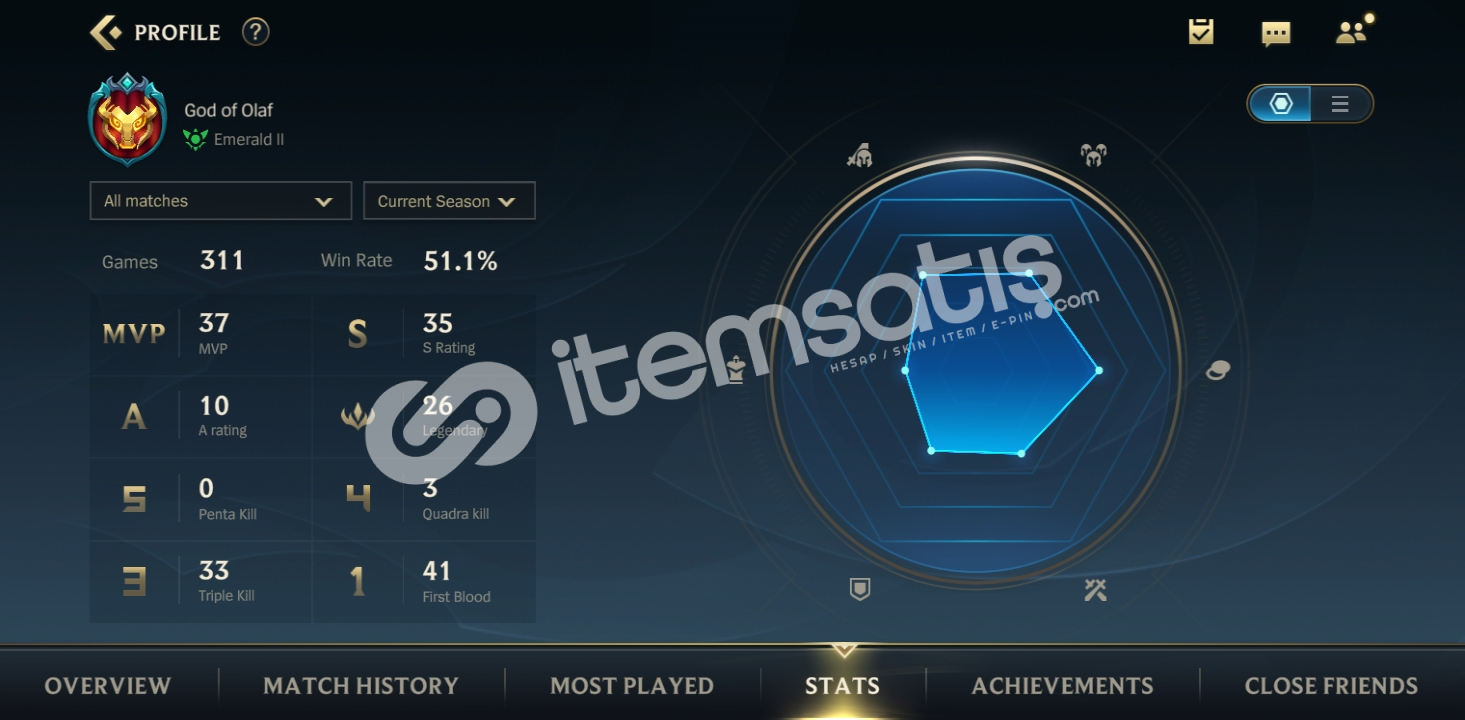Switch to the Achievements tab
1465x720 pixels.
click(1062, 686)
